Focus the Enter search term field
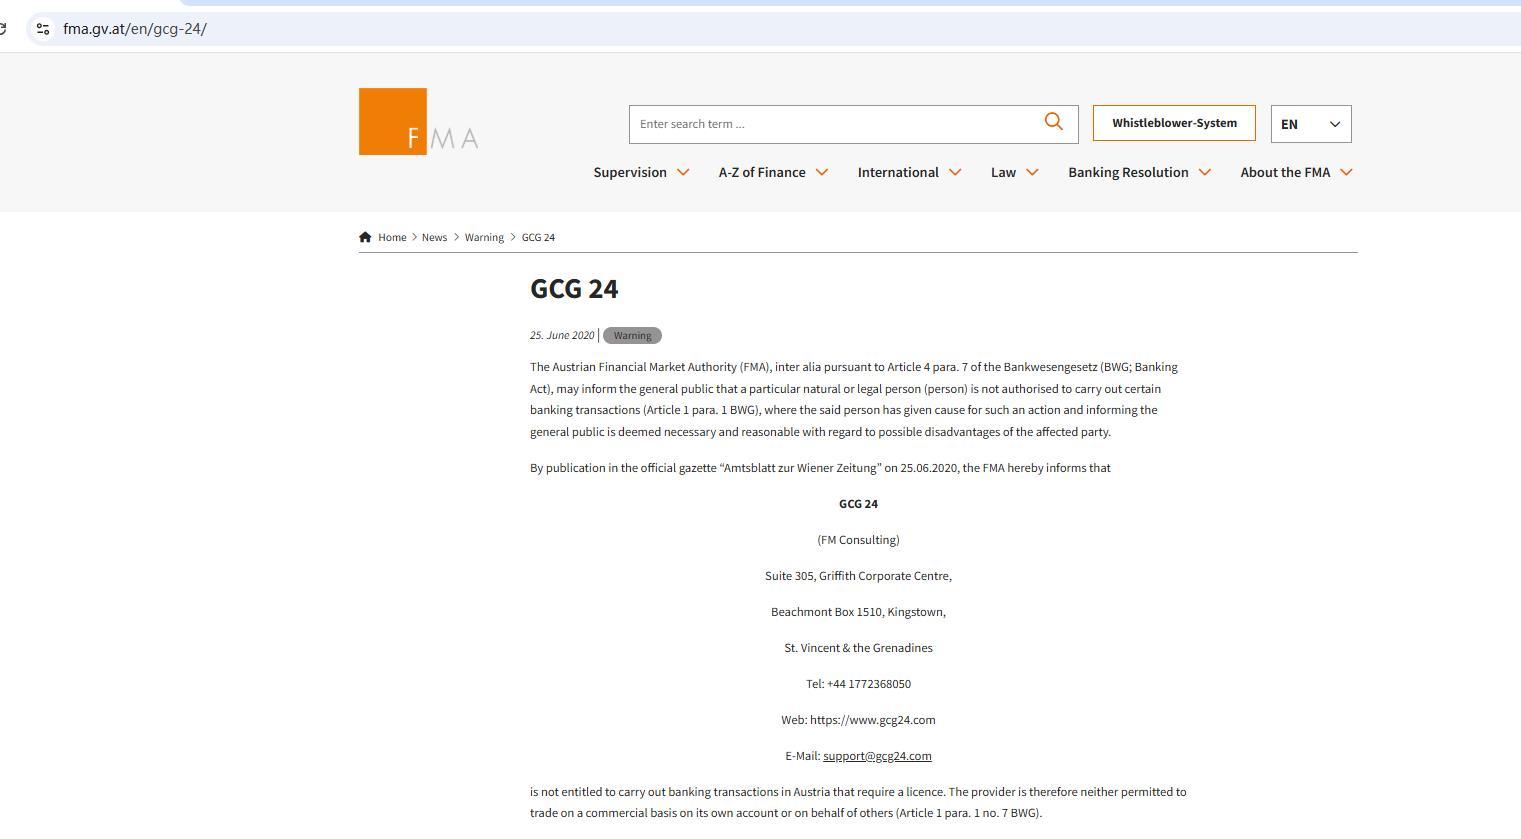 (x=835, y=124)
